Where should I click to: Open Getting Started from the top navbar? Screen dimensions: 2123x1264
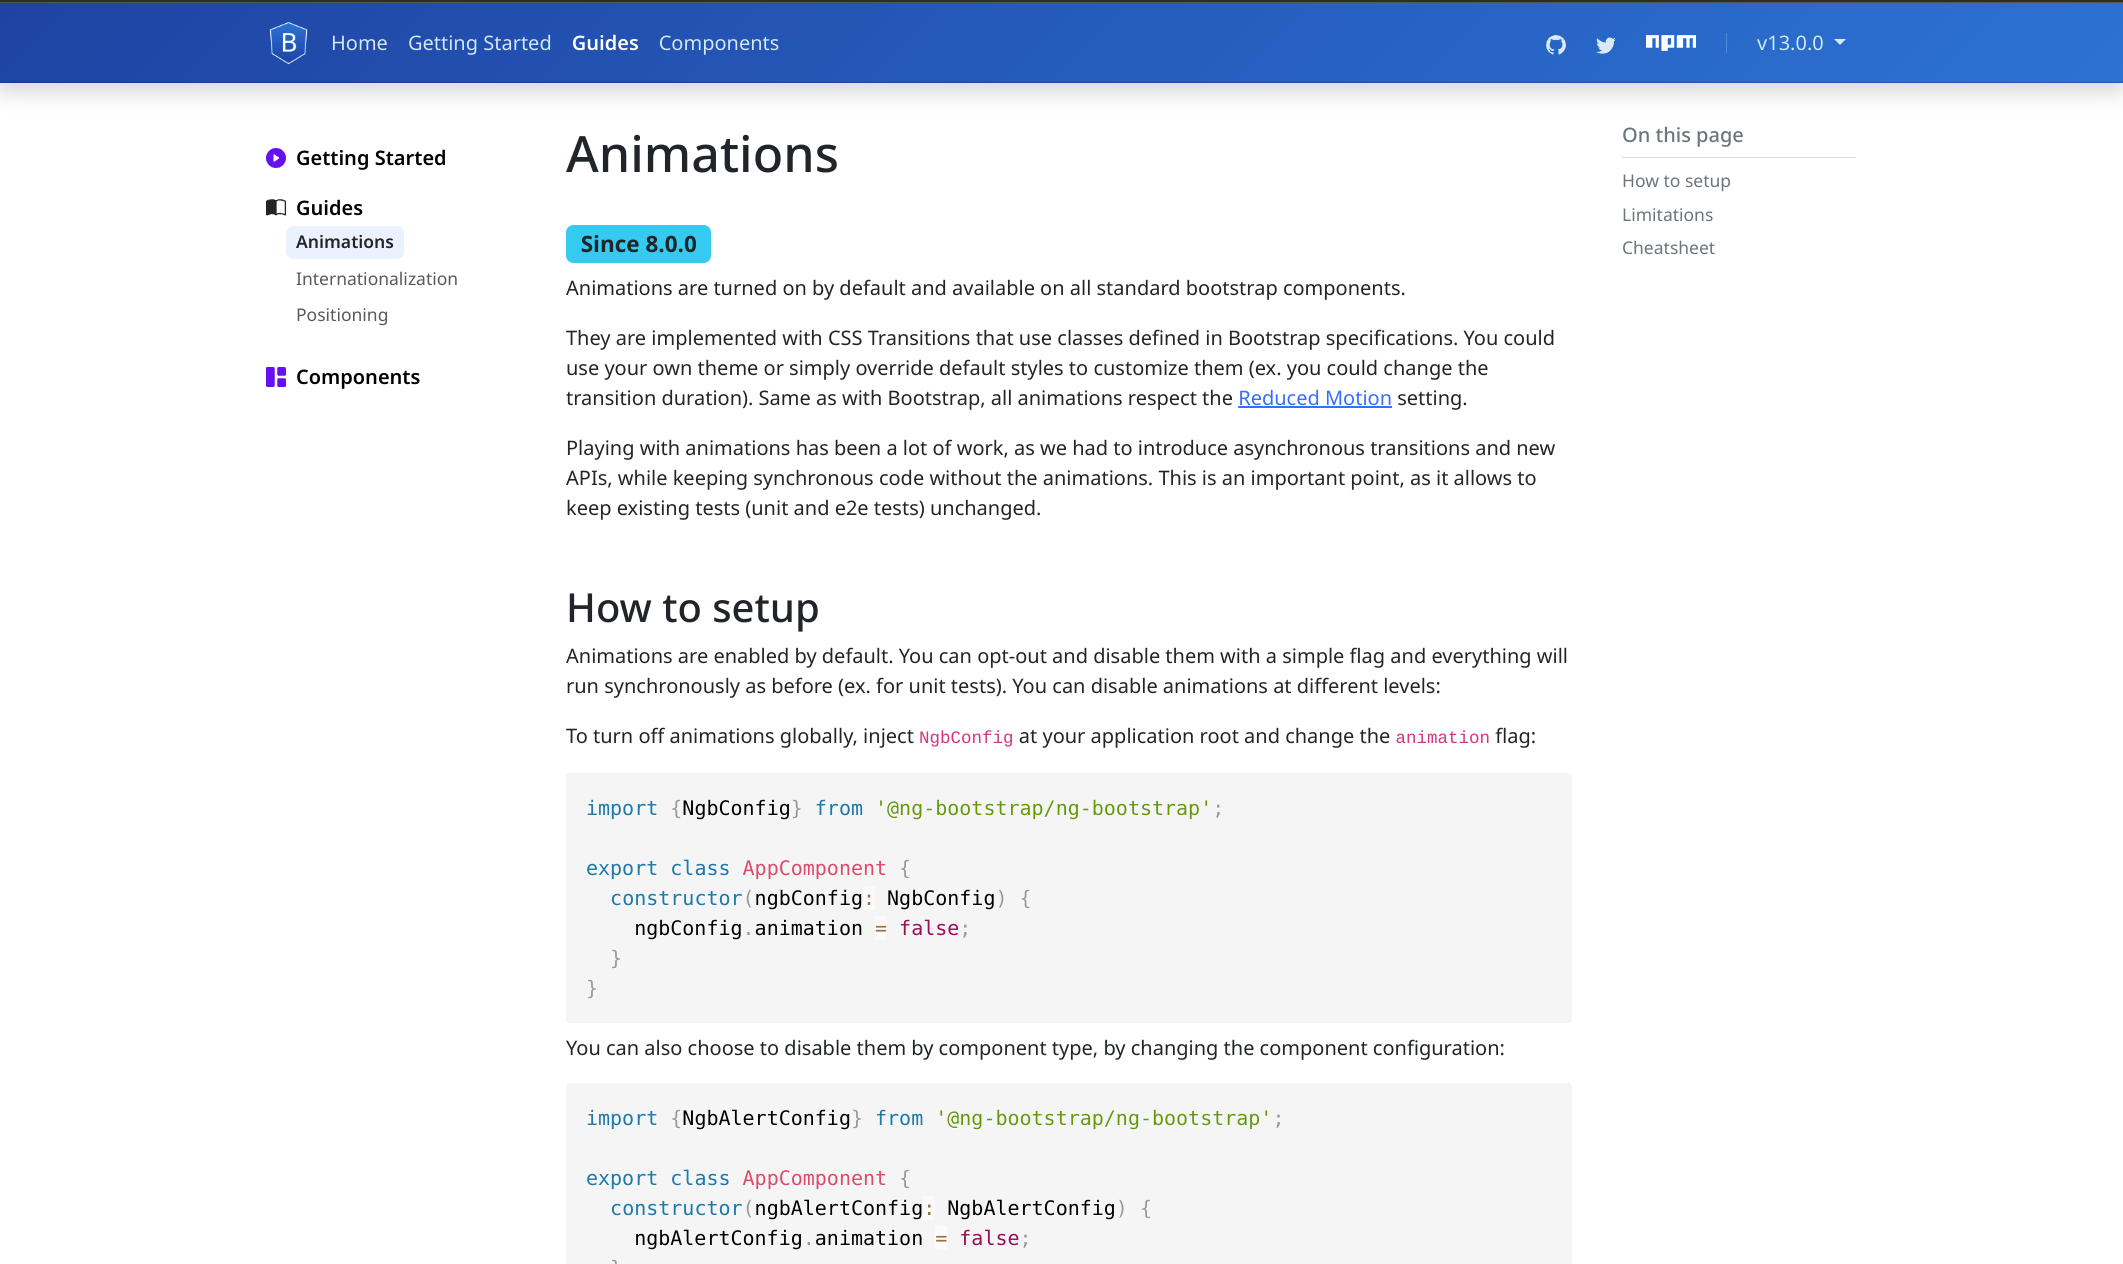coord(479,43)
